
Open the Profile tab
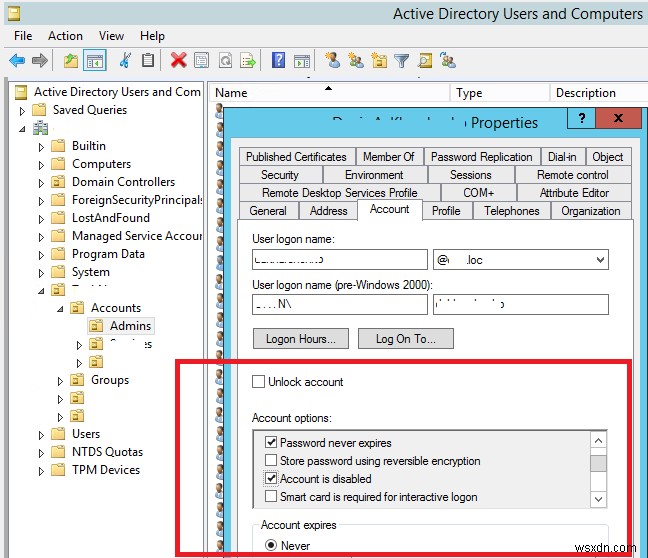[x=446, y=211]
